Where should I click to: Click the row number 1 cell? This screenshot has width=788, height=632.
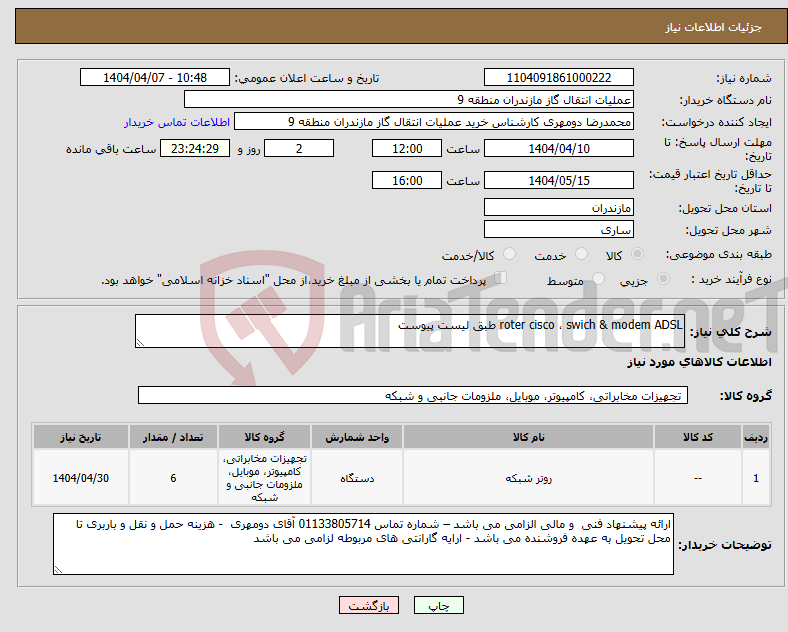coord(756,478)
